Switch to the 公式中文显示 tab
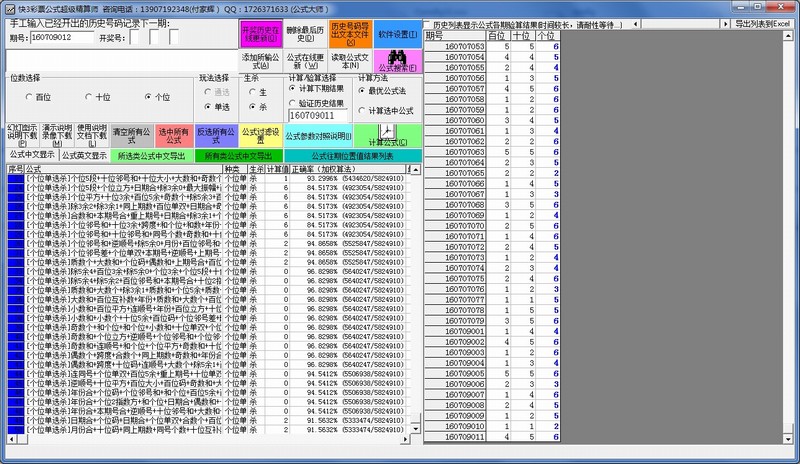 point(30,156)
